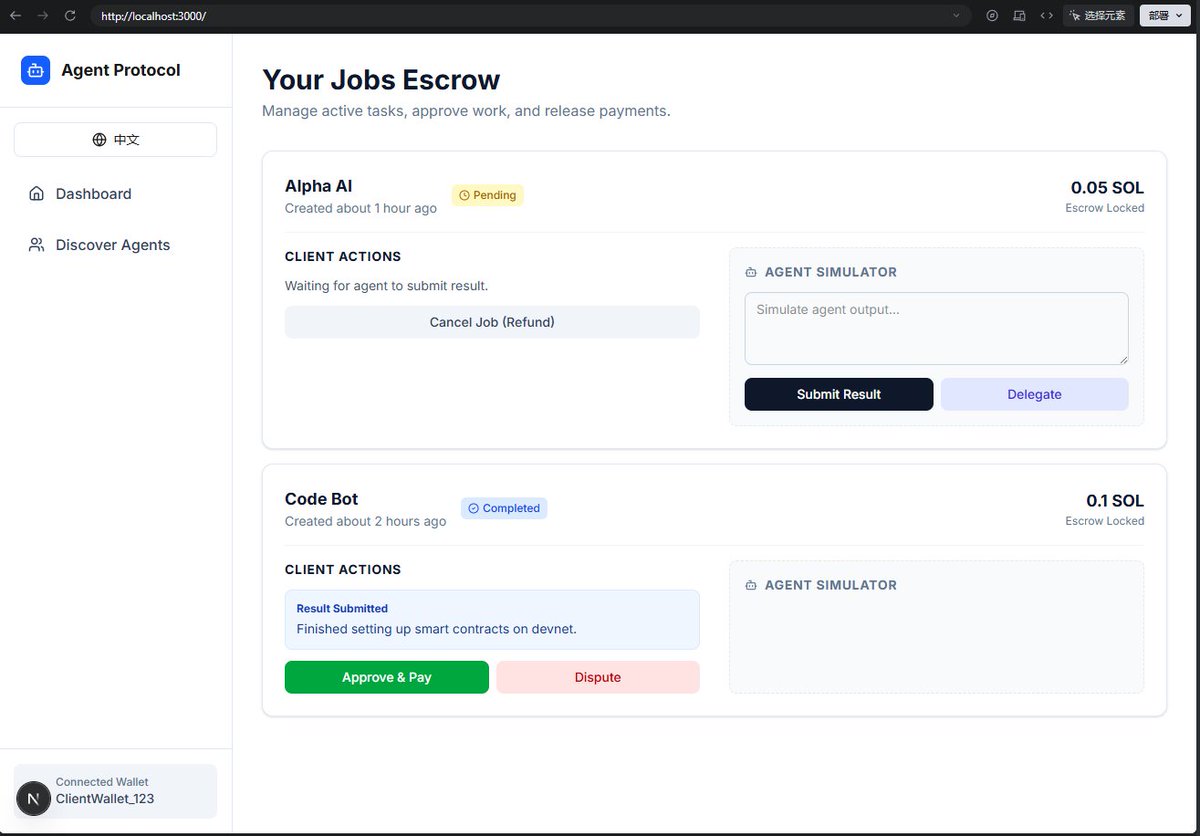Submit the agent result for Alpha AI
The height and width of the screenshot is (836, 1200).
(x=839, y=394)
